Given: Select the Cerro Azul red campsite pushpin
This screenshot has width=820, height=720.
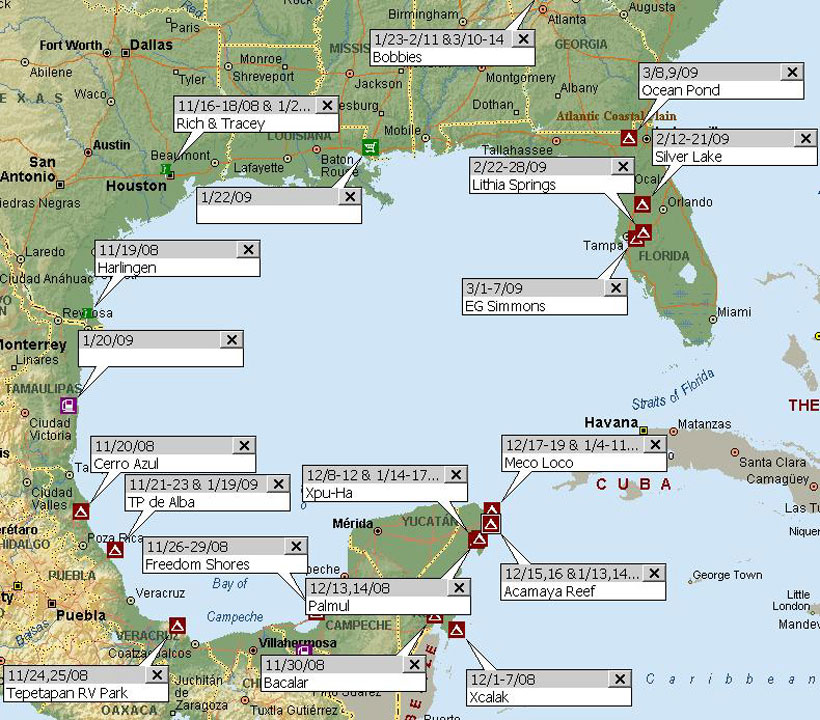Looking at the screenshot, I should point(81,511).
